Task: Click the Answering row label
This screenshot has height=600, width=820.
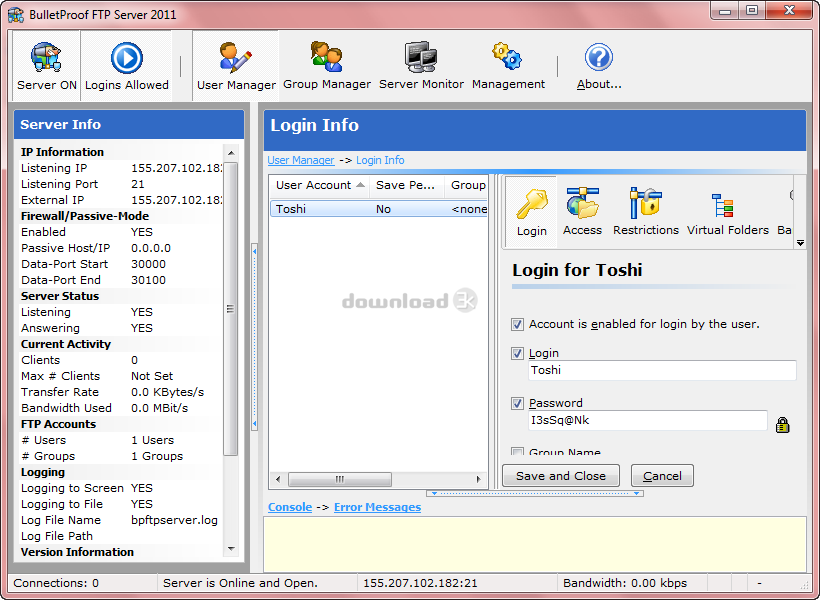Action: [x=50, y=328]
